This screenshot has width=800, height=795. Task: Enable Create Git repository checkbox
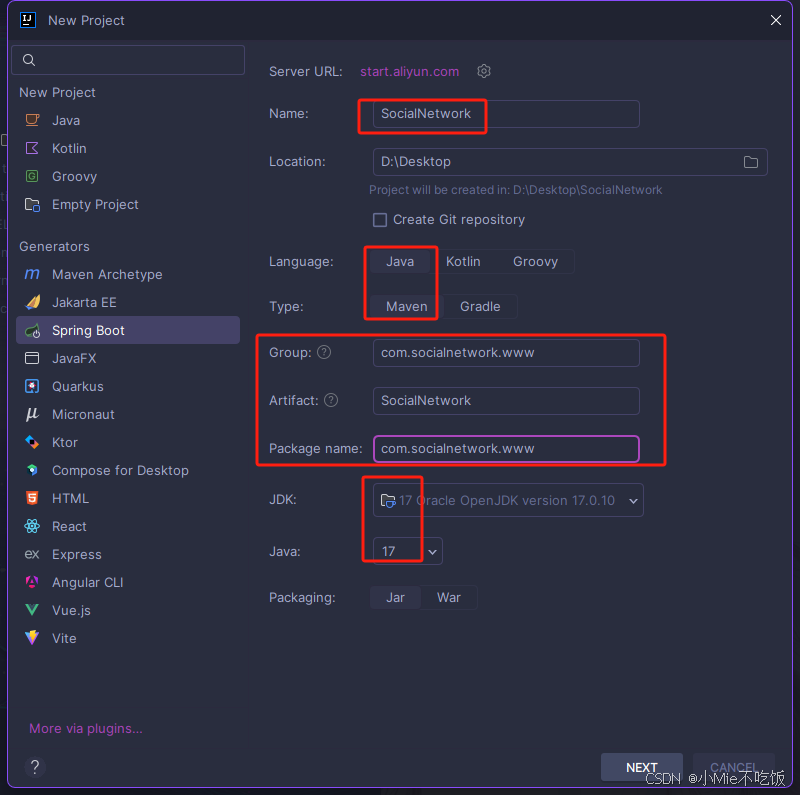(x=380, y=220)
